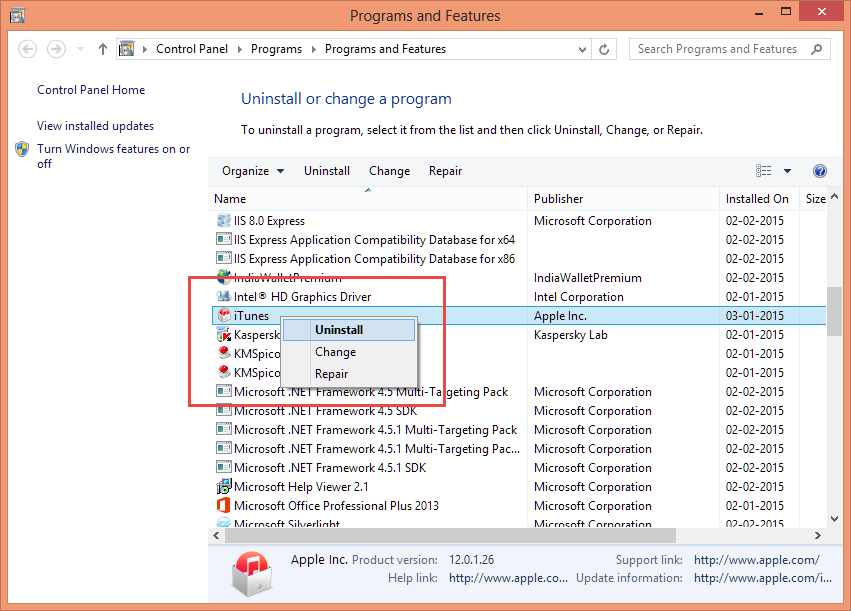851x611 pixels.
Task: Click Uninstall in the toolbar
Action: click(x=327, y=171)
